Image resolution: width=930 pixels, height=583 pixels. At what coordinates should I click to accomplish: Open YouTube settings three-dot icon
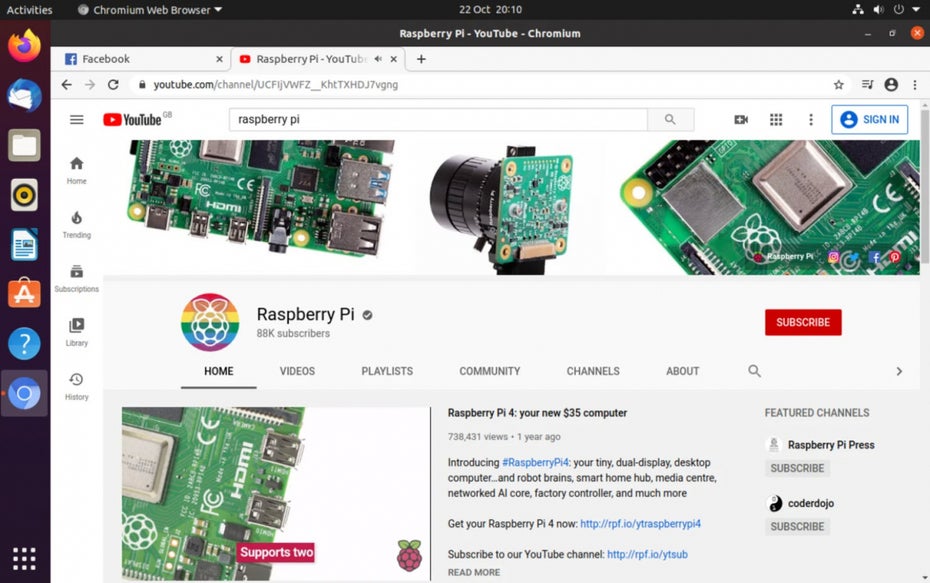coord(811,120)
